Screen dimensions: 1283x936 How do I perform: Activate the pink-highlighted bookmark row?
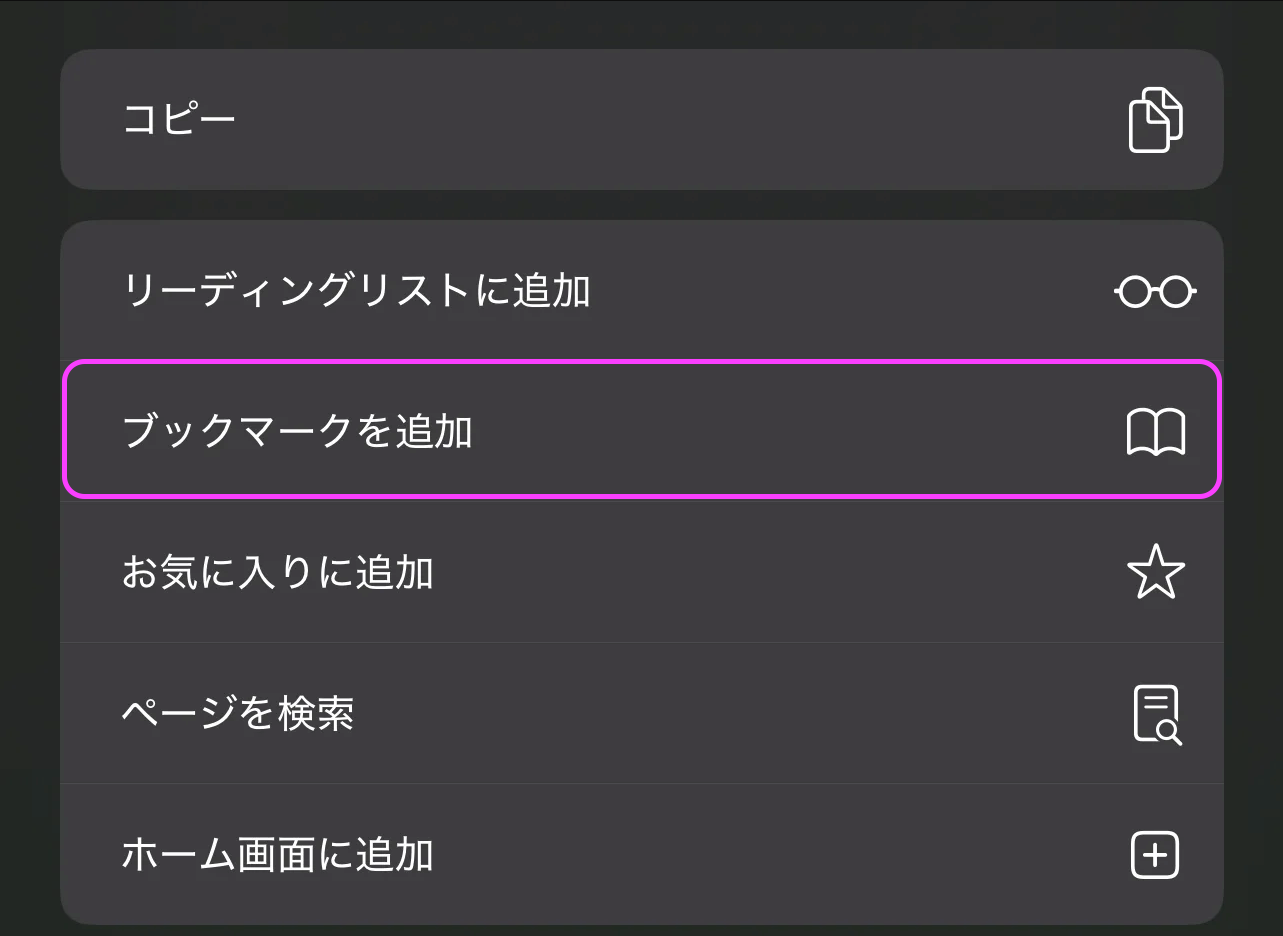pyautogui.click(x=640, y=430)
